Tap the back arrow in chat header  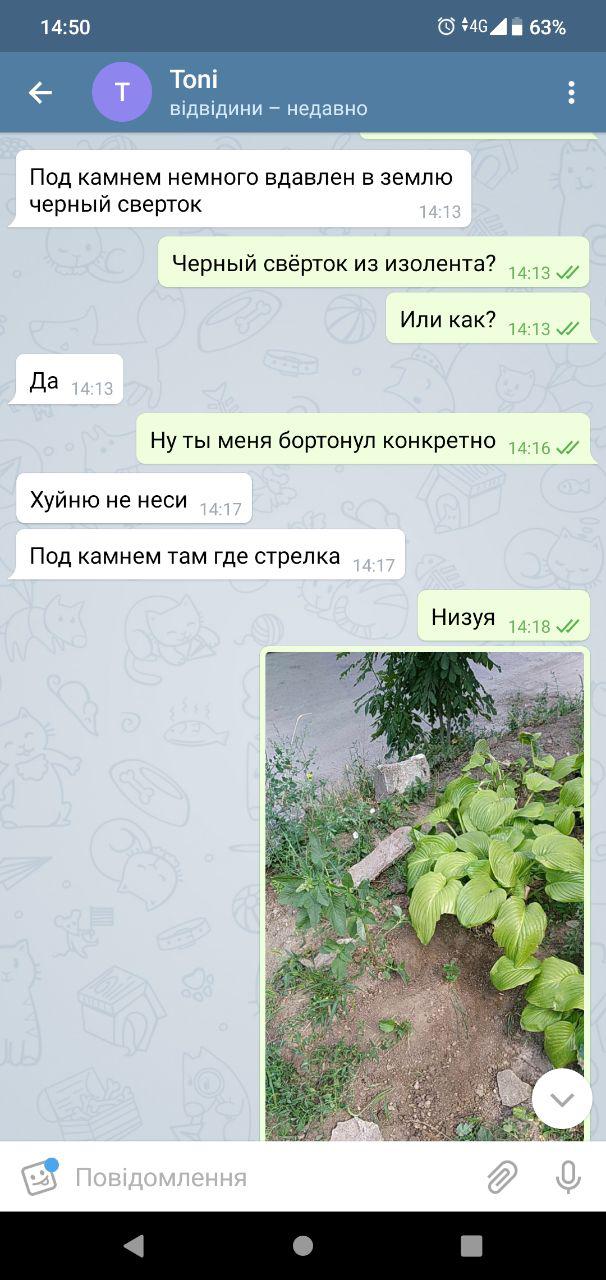40,93
